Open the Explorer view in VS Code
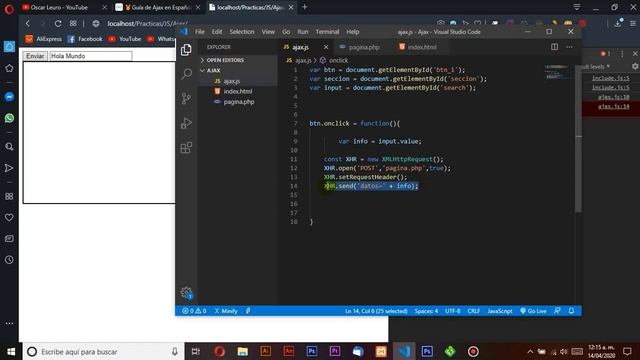This screenshot has width=640, height=360. 186,50
